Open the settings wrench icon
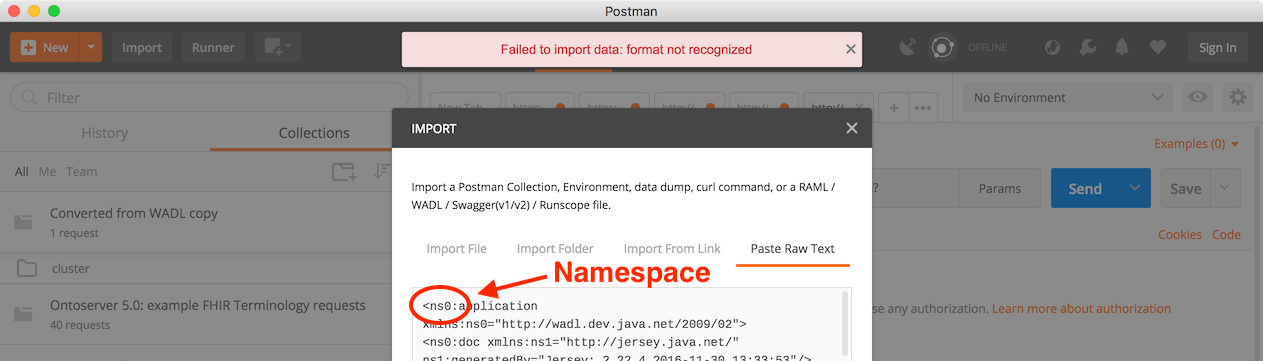1263x361 pixels. pos(1087,47)
